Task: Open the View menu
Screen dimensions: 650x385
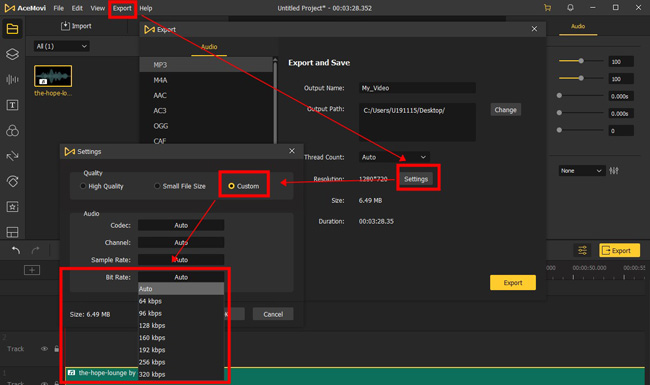Action: 98,8
